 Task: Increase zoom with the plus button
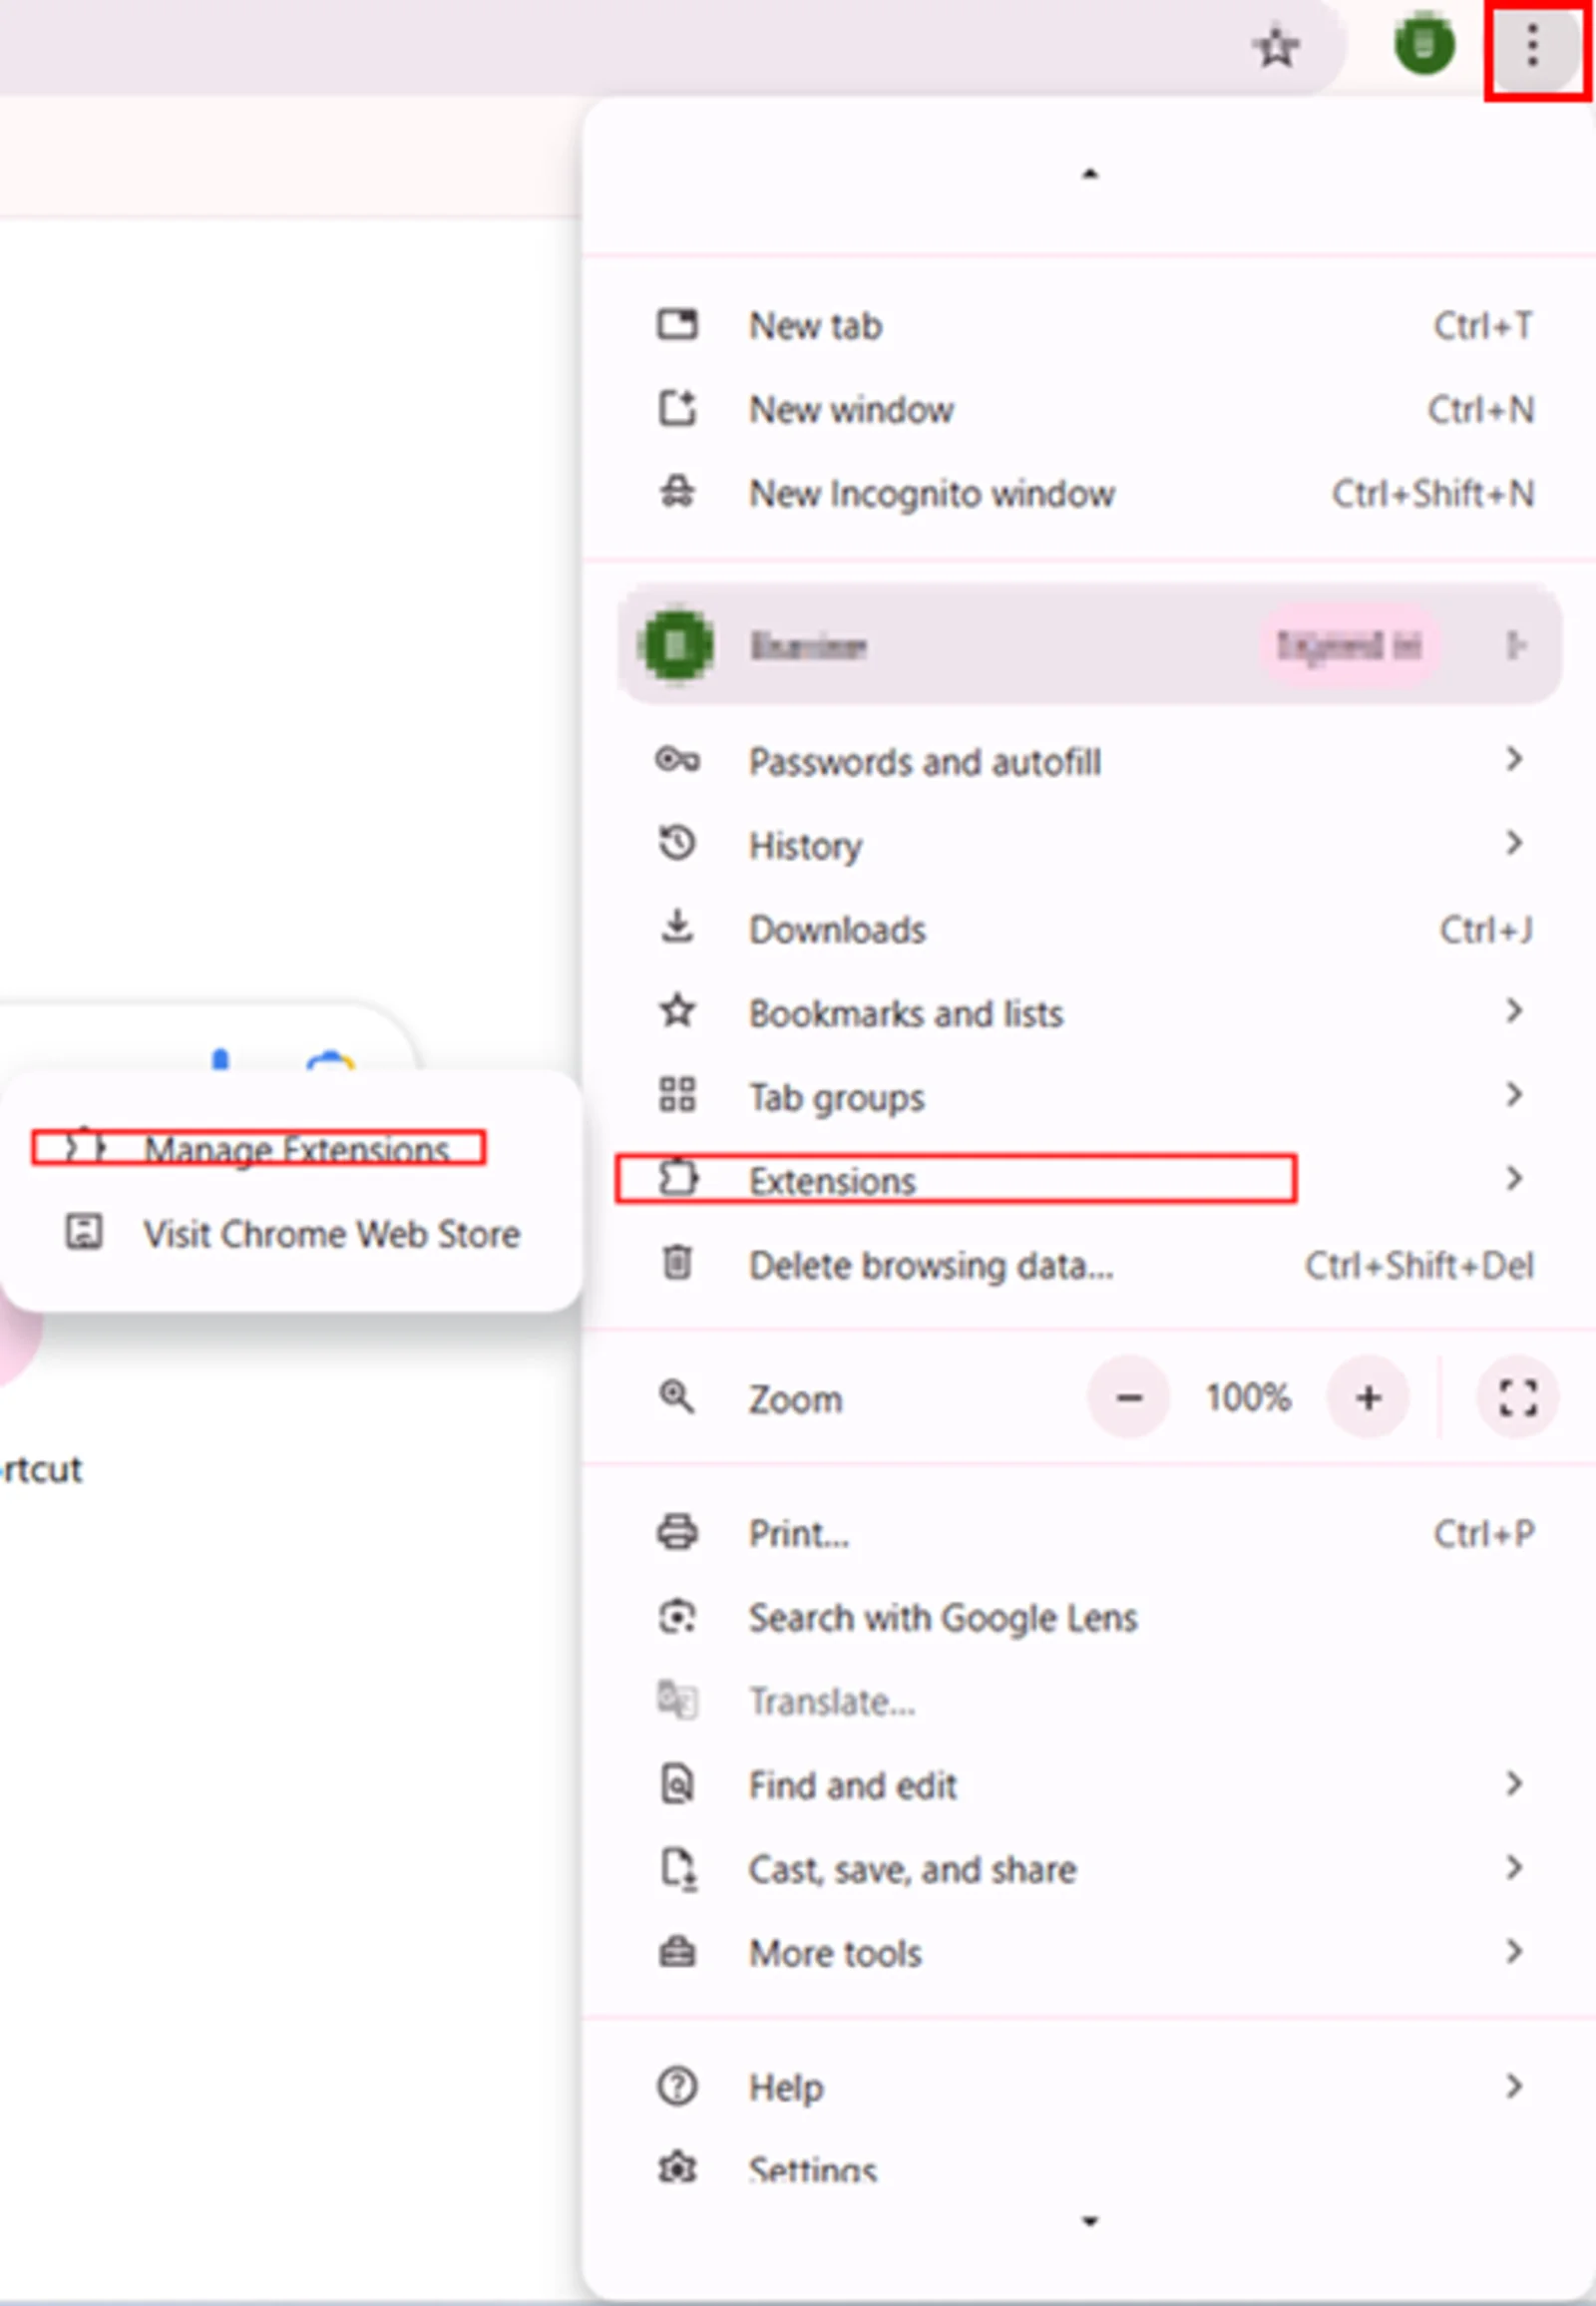pyautogui.click(x=1368, y=1397)
